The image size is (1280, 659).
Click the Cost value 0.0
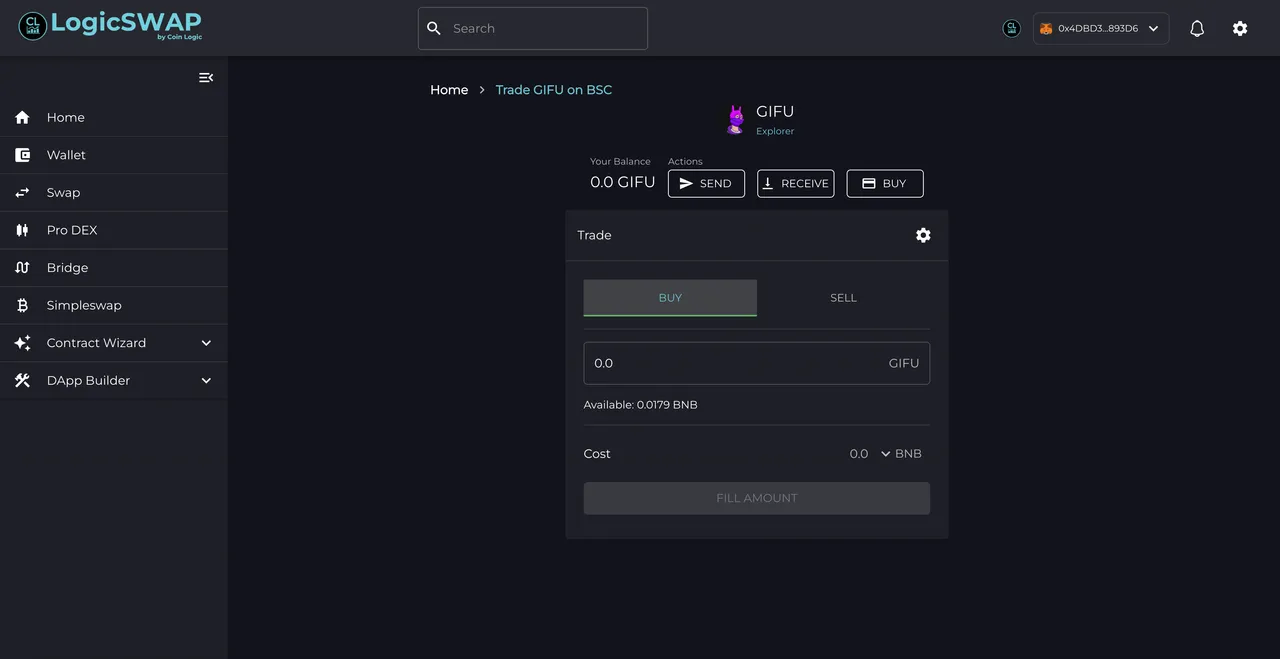click(x=859, y=454)
